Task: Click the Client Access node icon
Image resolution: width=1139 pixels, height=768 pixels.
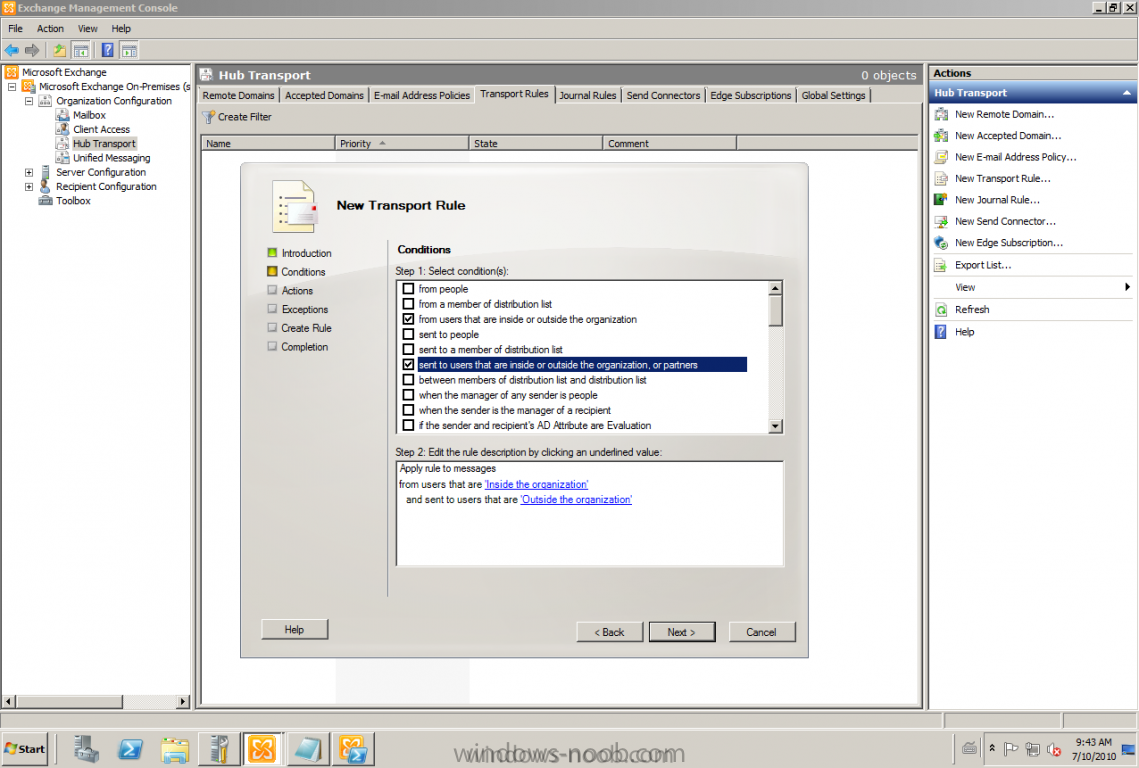Action: [63, 129]
